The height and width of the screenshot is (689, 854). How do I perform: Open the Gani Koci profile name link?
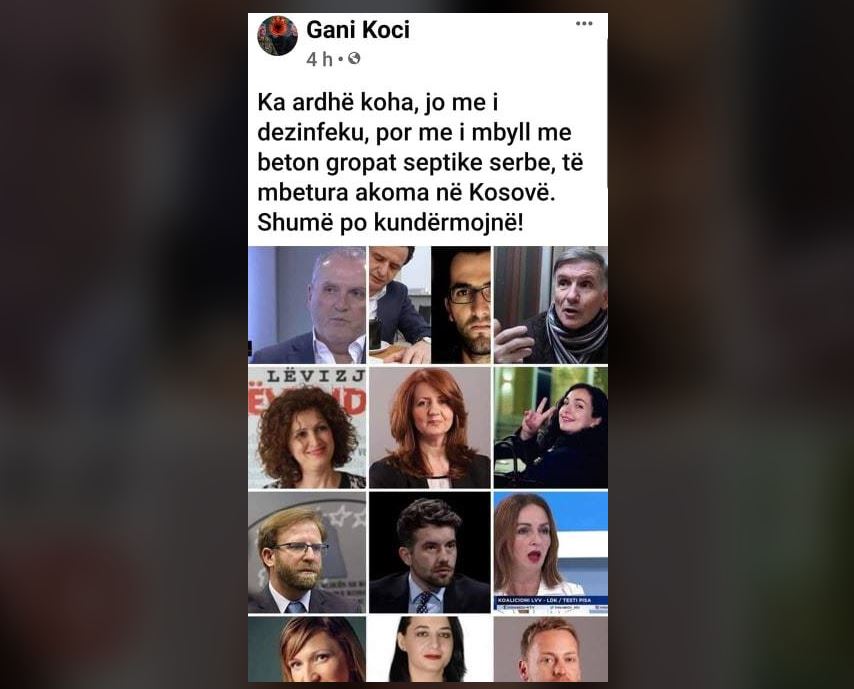(358, 30)
